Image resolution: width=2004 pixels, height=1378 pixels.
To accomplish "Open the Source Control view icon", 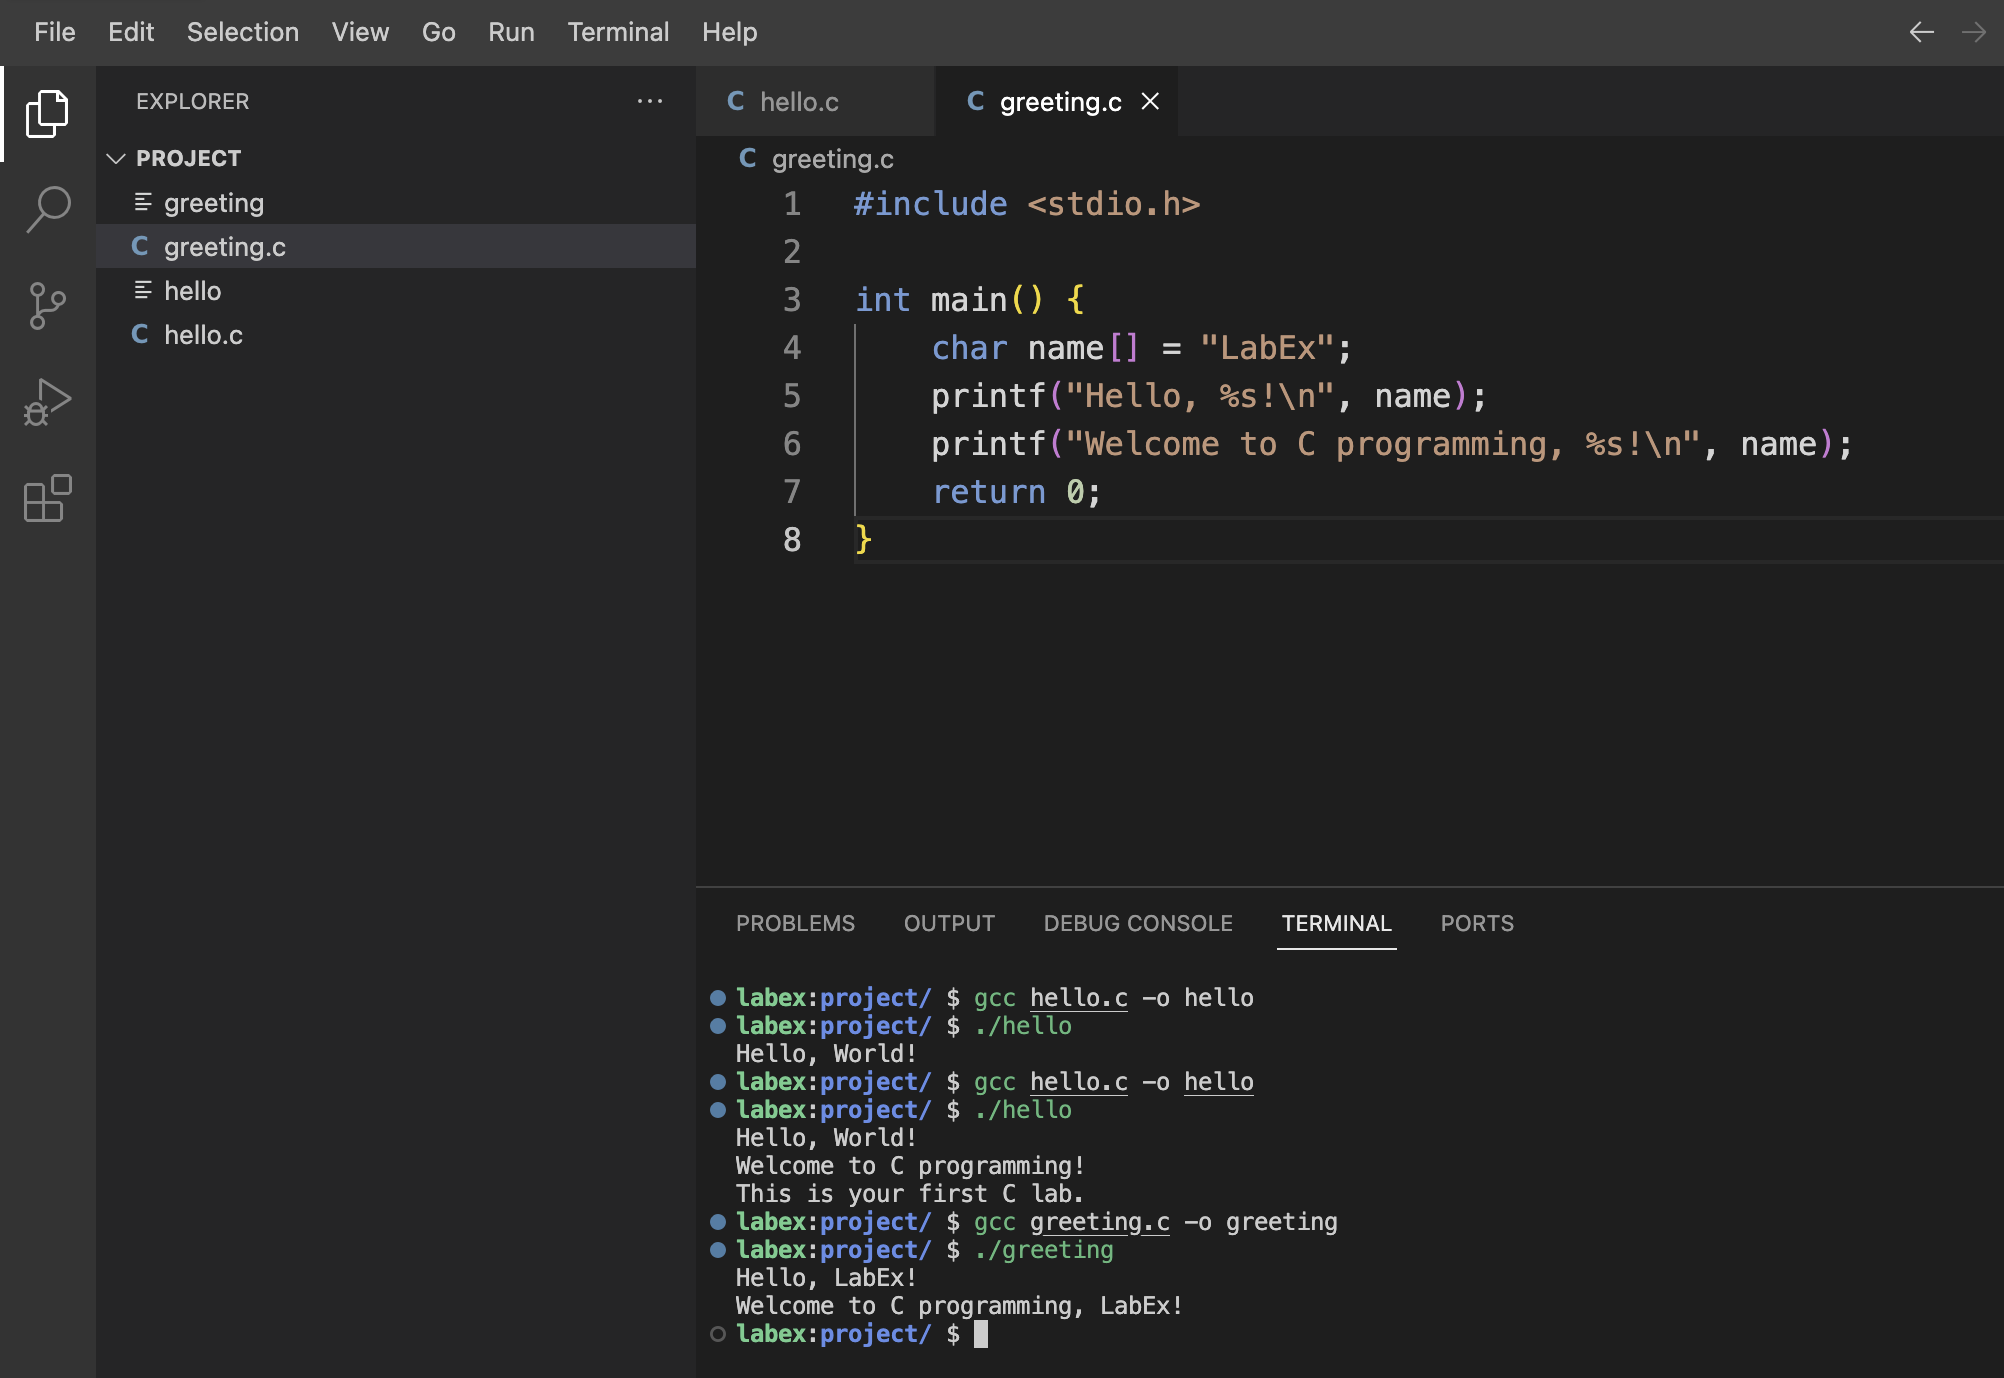I will [x=47, y=305].
